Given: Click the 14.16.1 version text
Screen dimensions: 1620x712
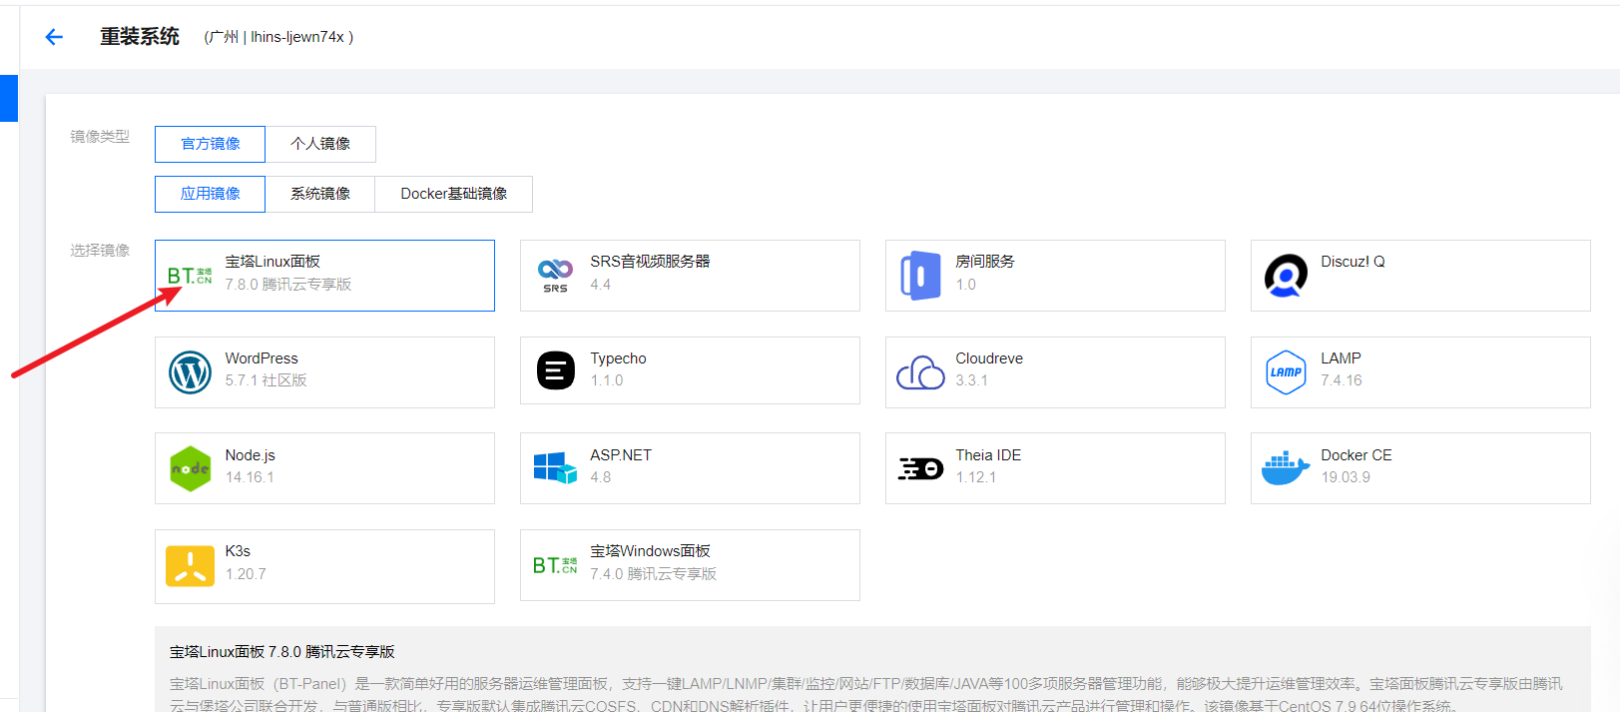Looking at the screenshot, I should pos(250,477).
